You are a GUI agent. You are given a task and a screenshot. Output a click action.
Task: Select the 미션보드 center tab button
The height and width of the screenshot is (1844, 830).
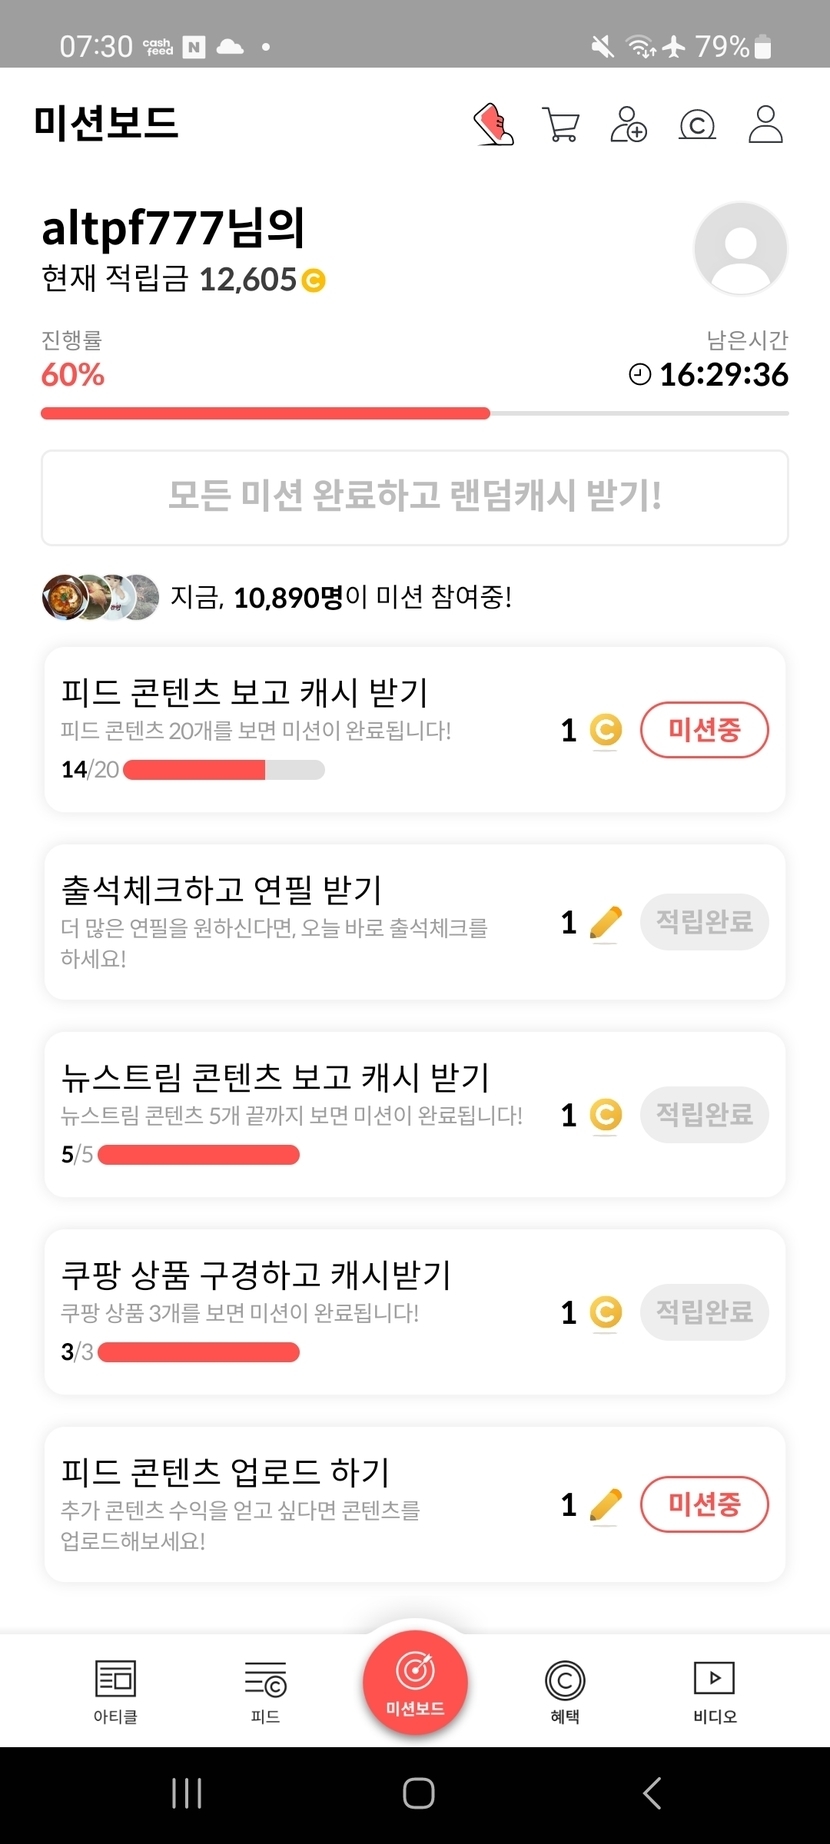click(415, 1682)
